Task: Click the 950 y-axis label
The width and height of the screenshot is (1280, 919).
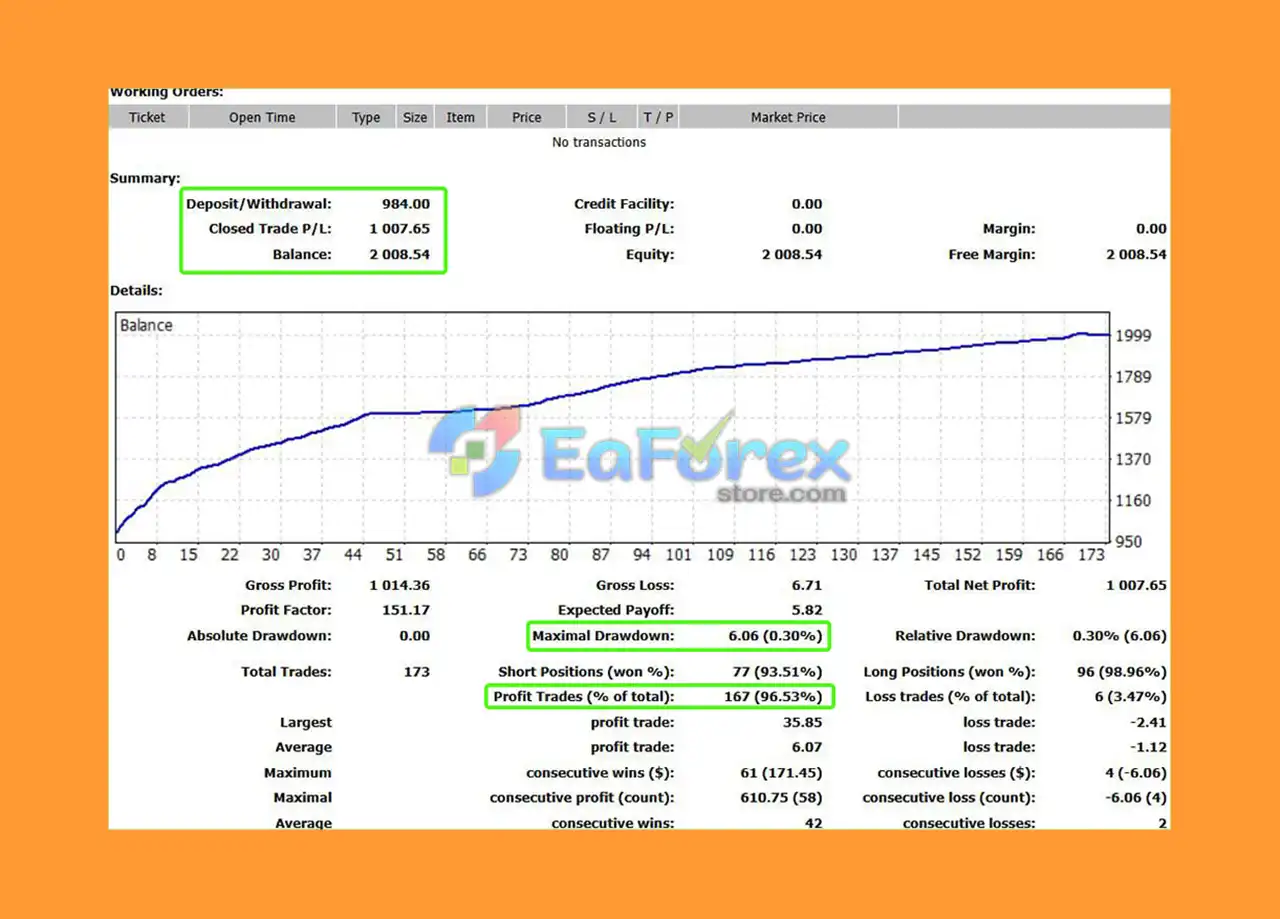Action: (1129, 542)
